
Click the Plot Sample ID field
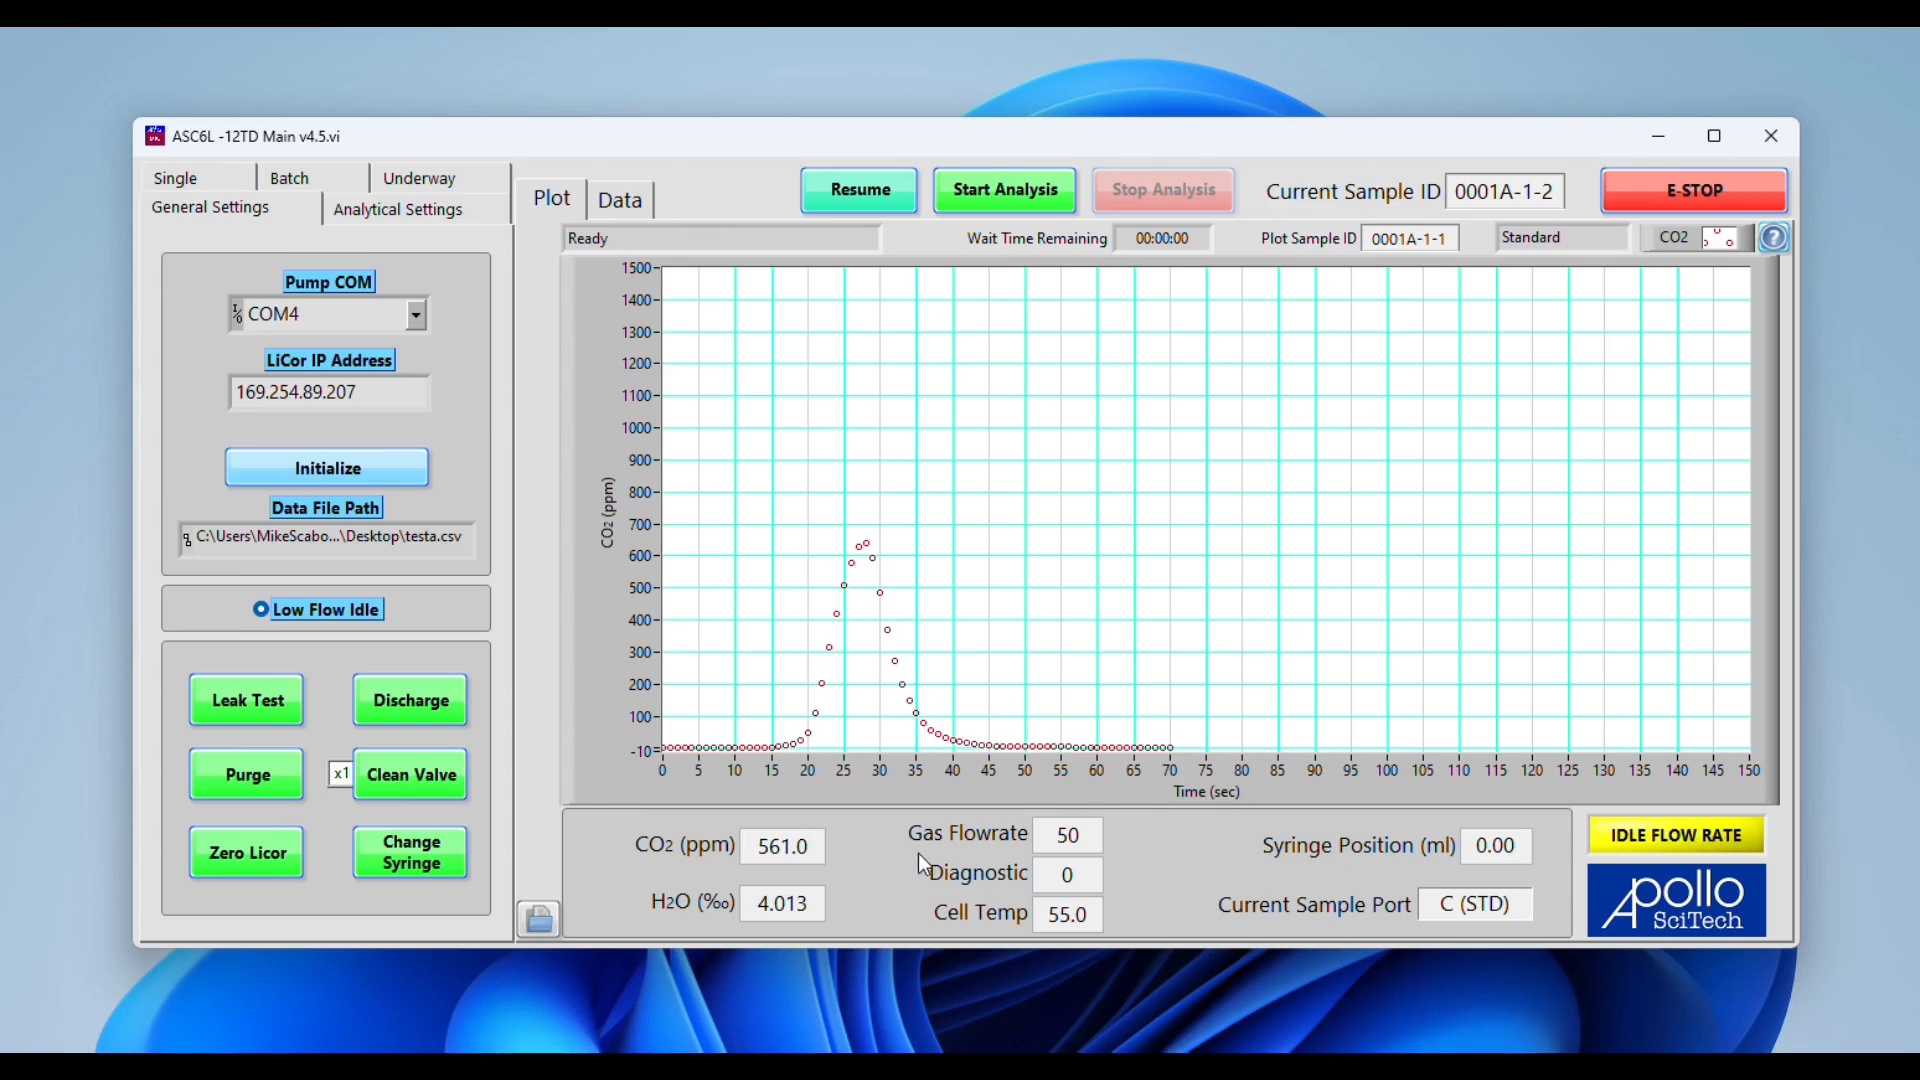(1410, 238)
